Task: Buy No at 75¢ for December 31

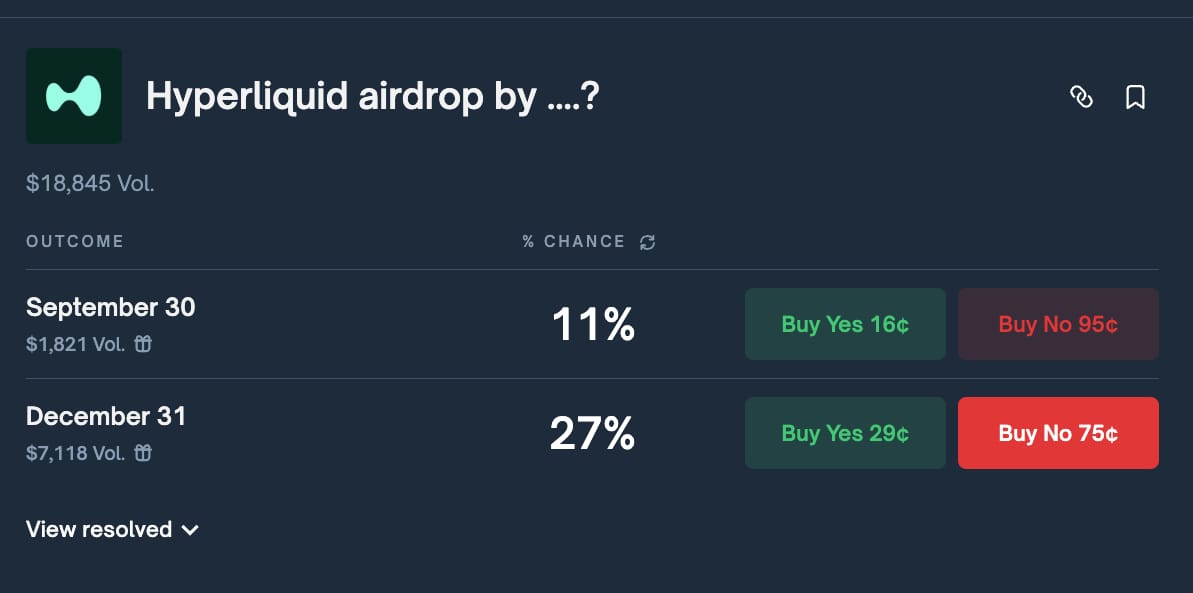Action: pos(1058,432)
